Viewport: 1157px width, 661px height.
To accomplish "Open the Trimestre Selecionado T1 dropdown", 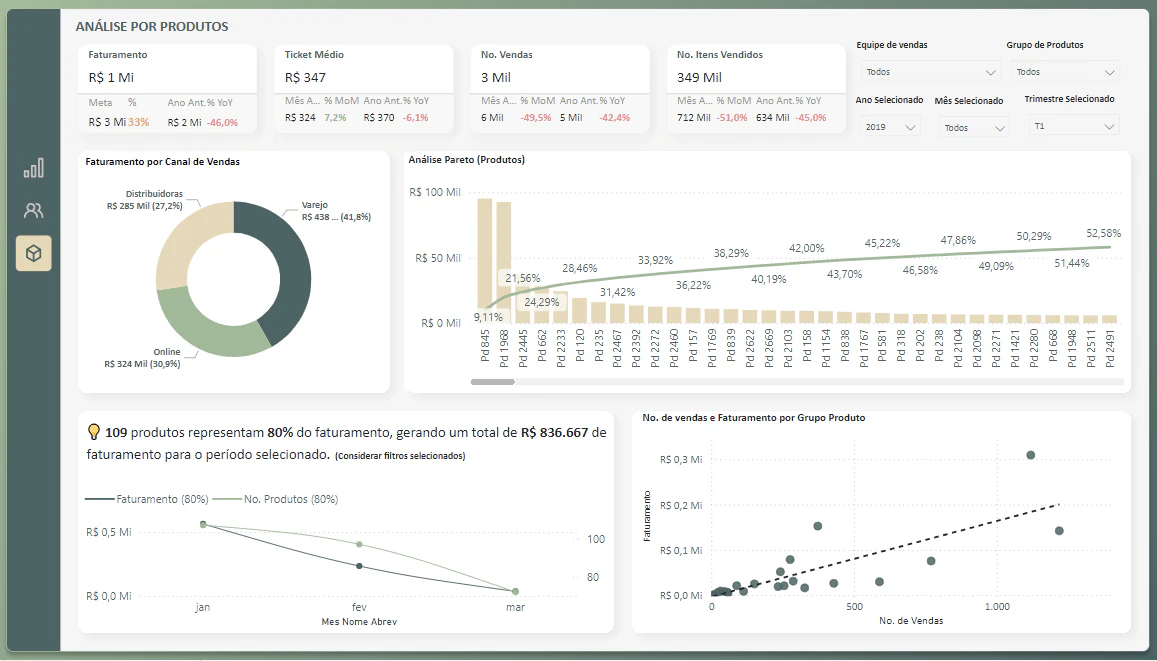I will pyautogui.click(x=1074, y=126).
